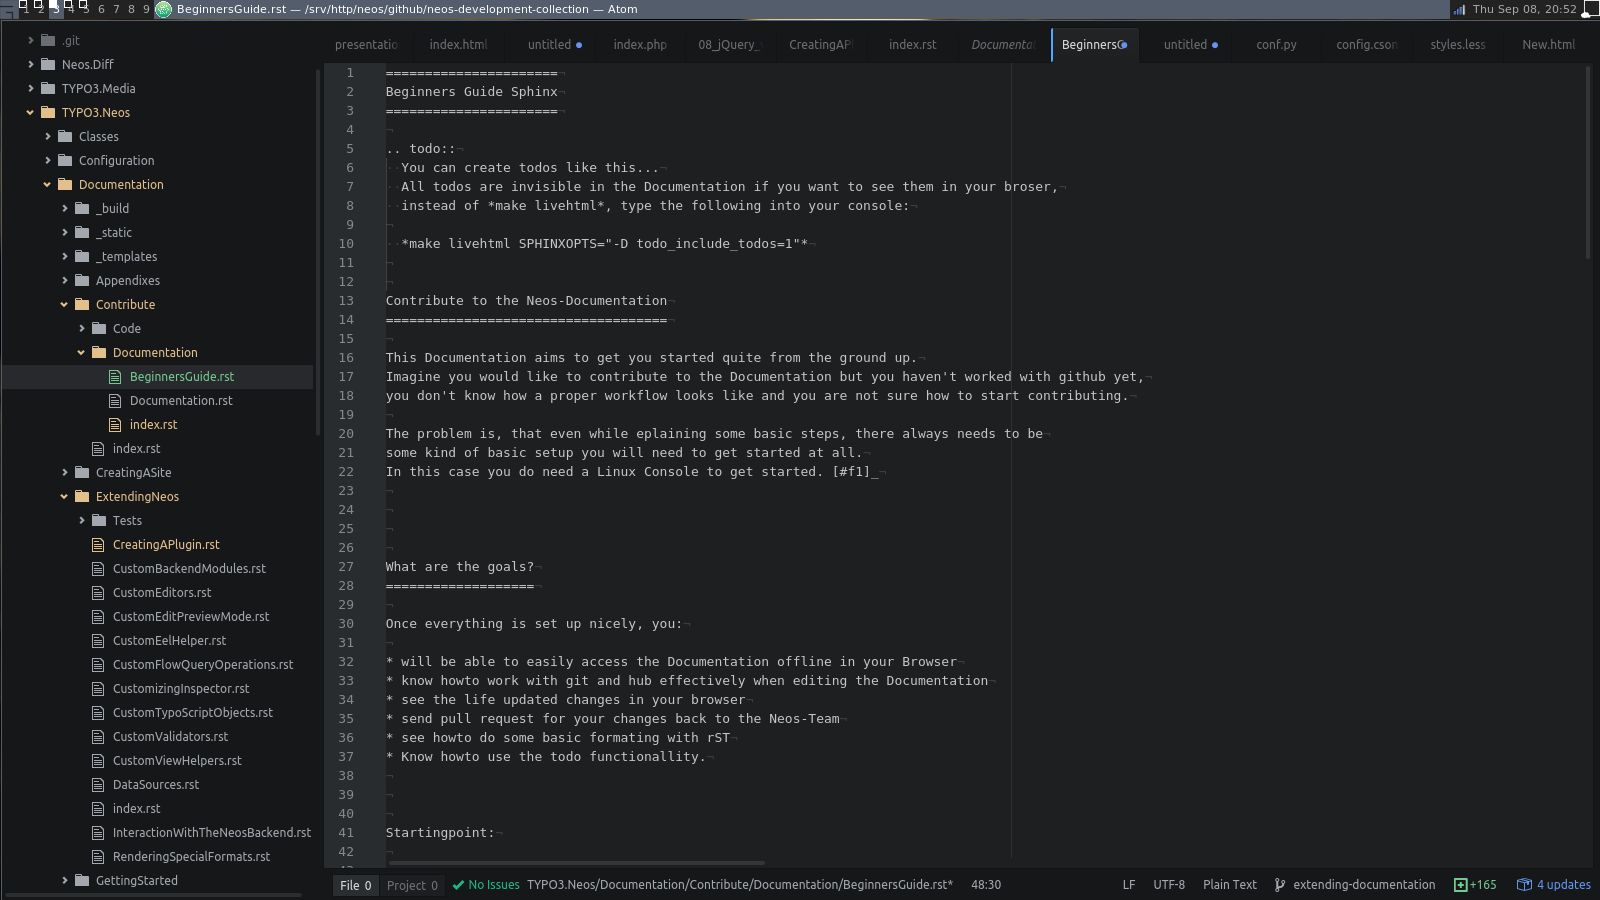The height and width of the screenshot is (900, 1600).
Task: Click the No Issues checkmark icon
Action: pyautogui.click(x=458, y=885)
